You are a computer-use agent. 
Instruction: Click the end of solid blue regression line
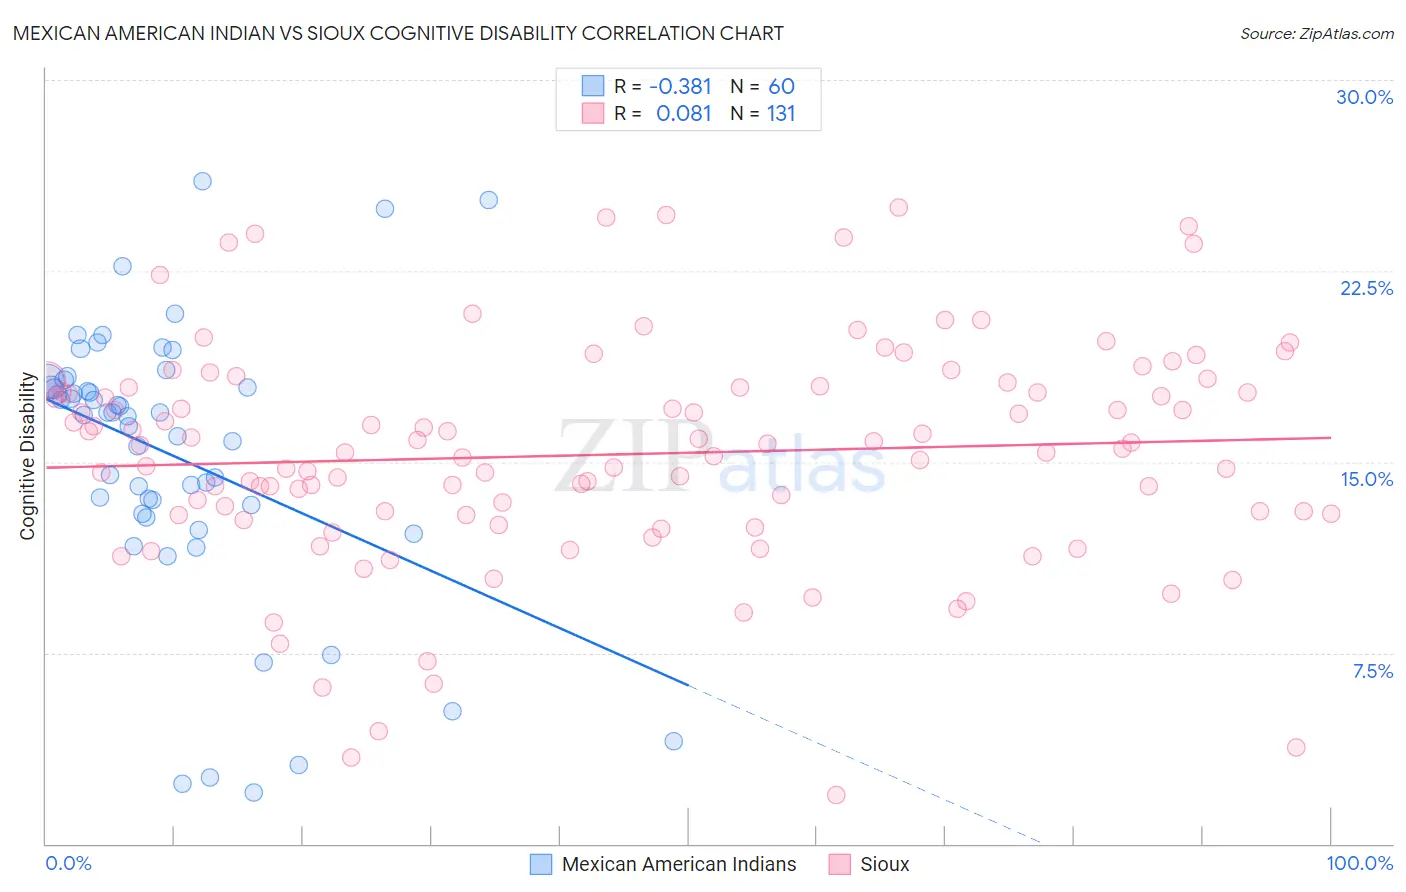click(x=688, y=685)
